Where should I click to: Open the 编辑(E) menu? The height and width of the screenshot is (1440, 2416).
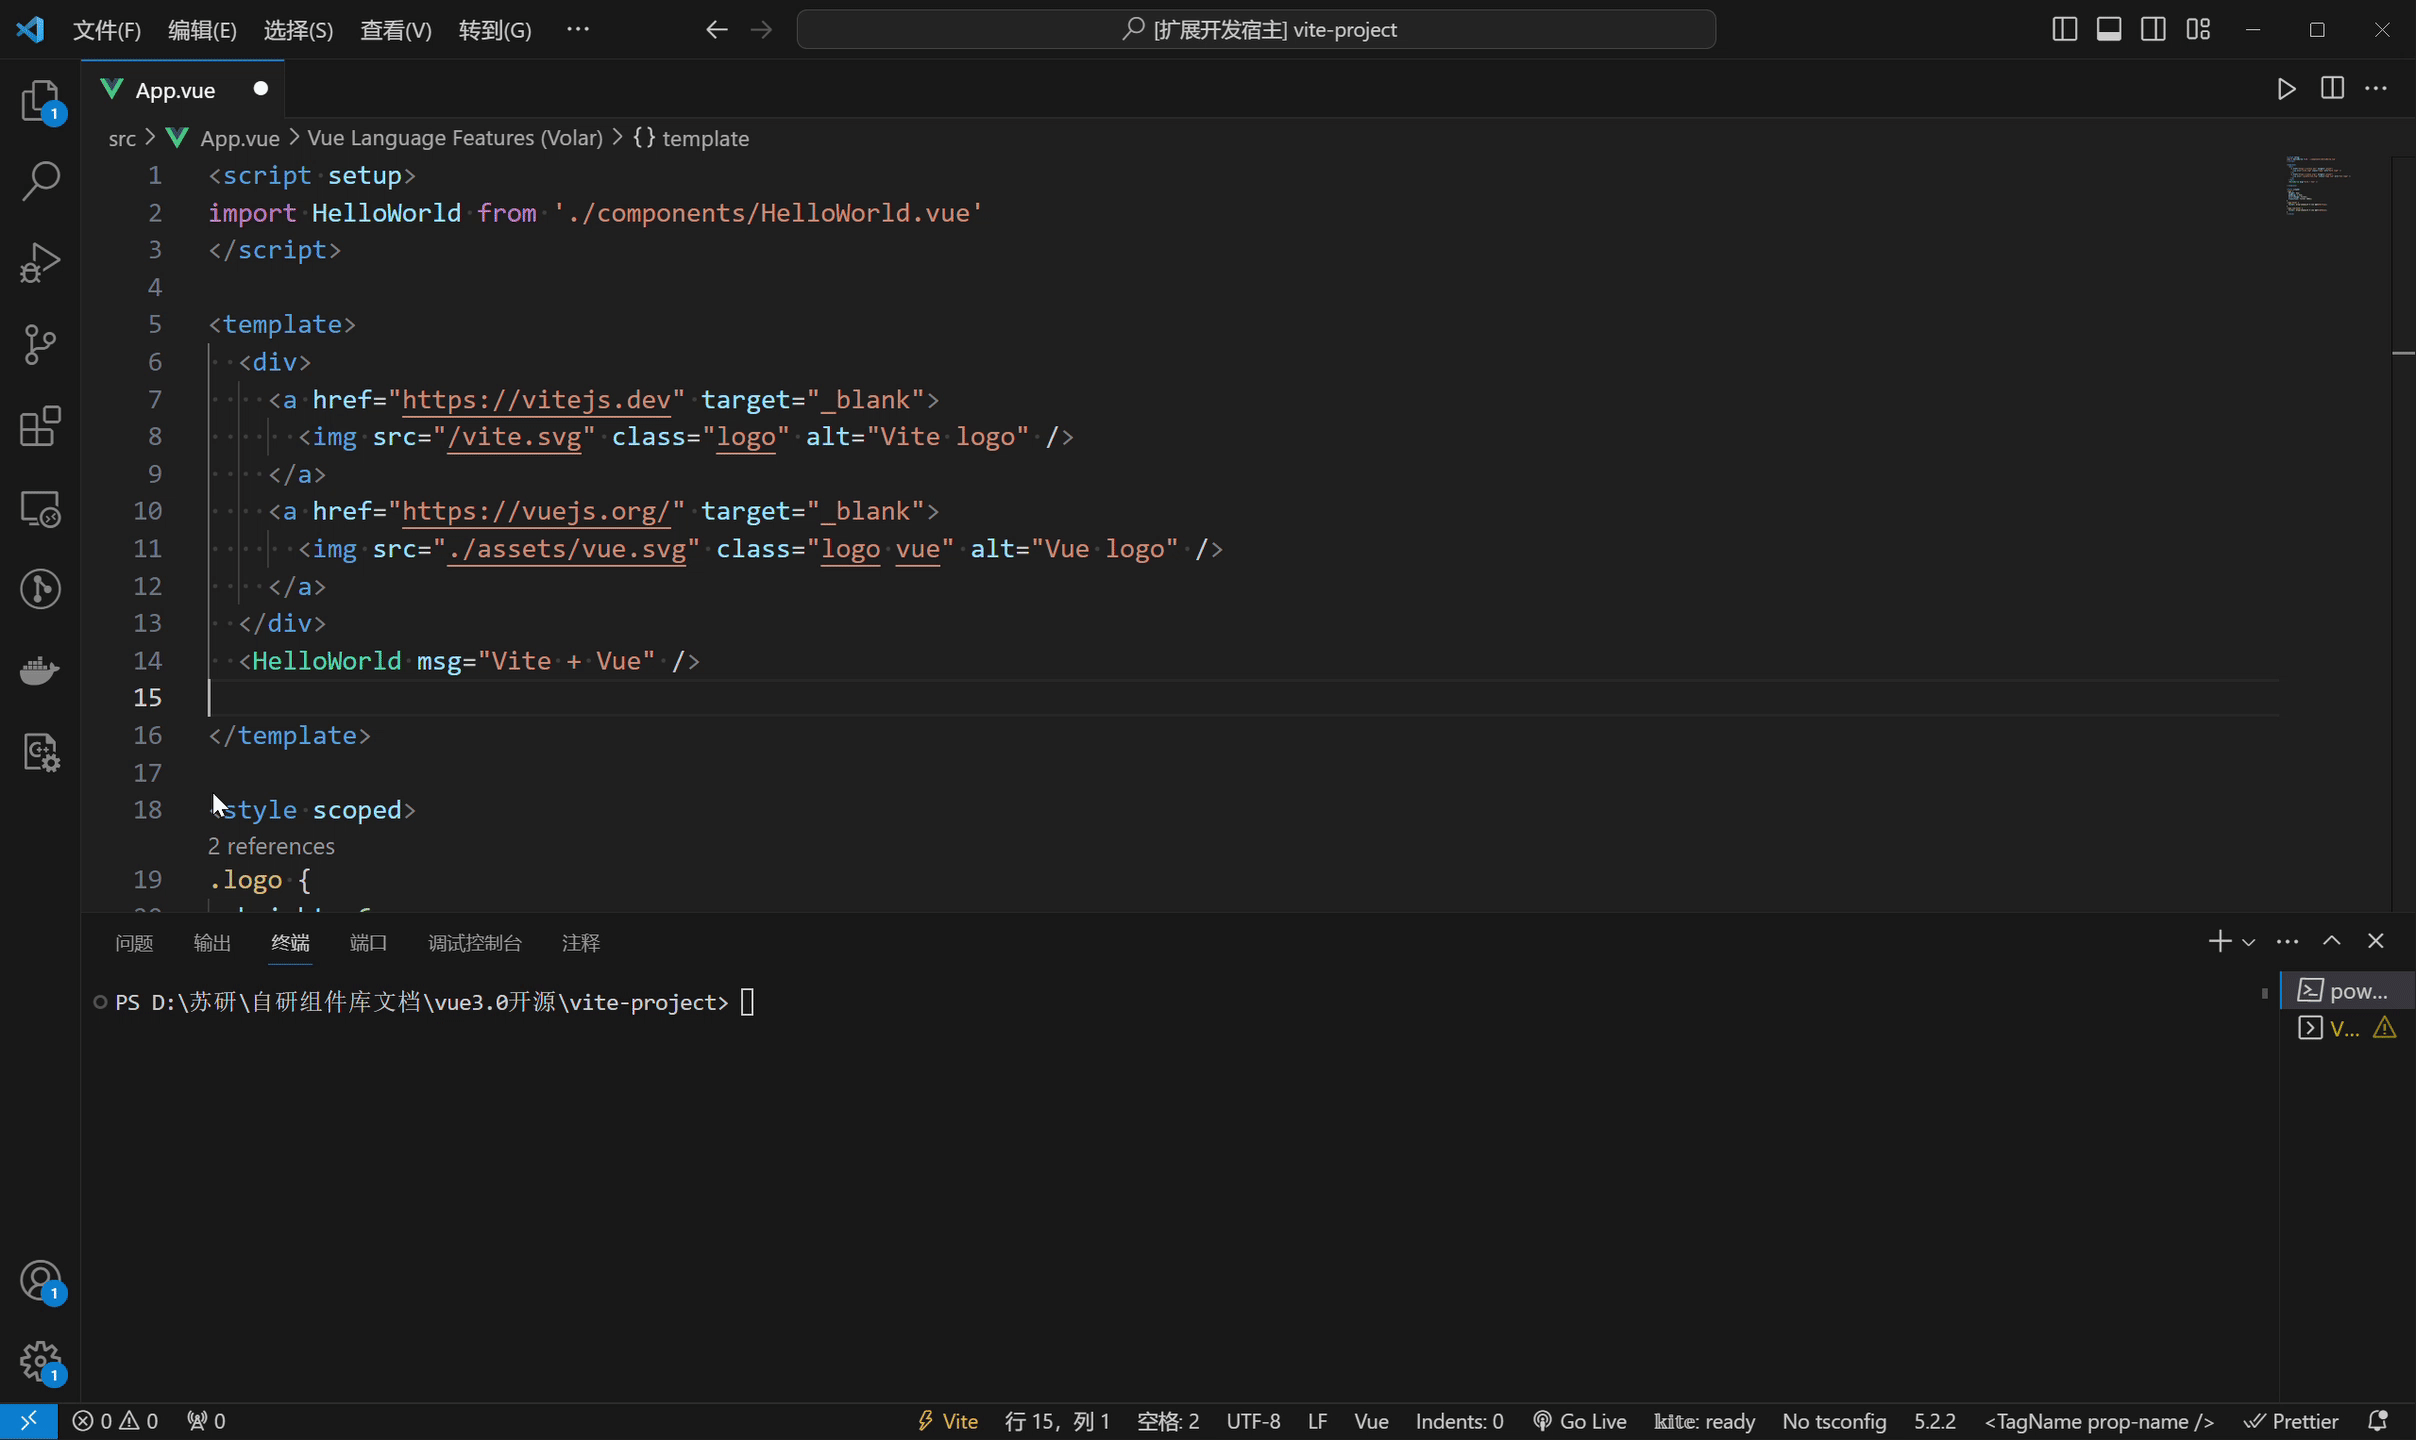tap(202, 30)
